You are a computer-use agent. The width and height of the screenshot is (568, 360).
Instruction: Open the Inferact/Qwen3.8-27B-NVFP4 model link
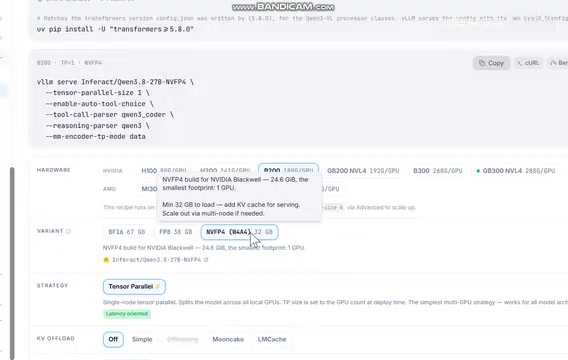(156, 260)
